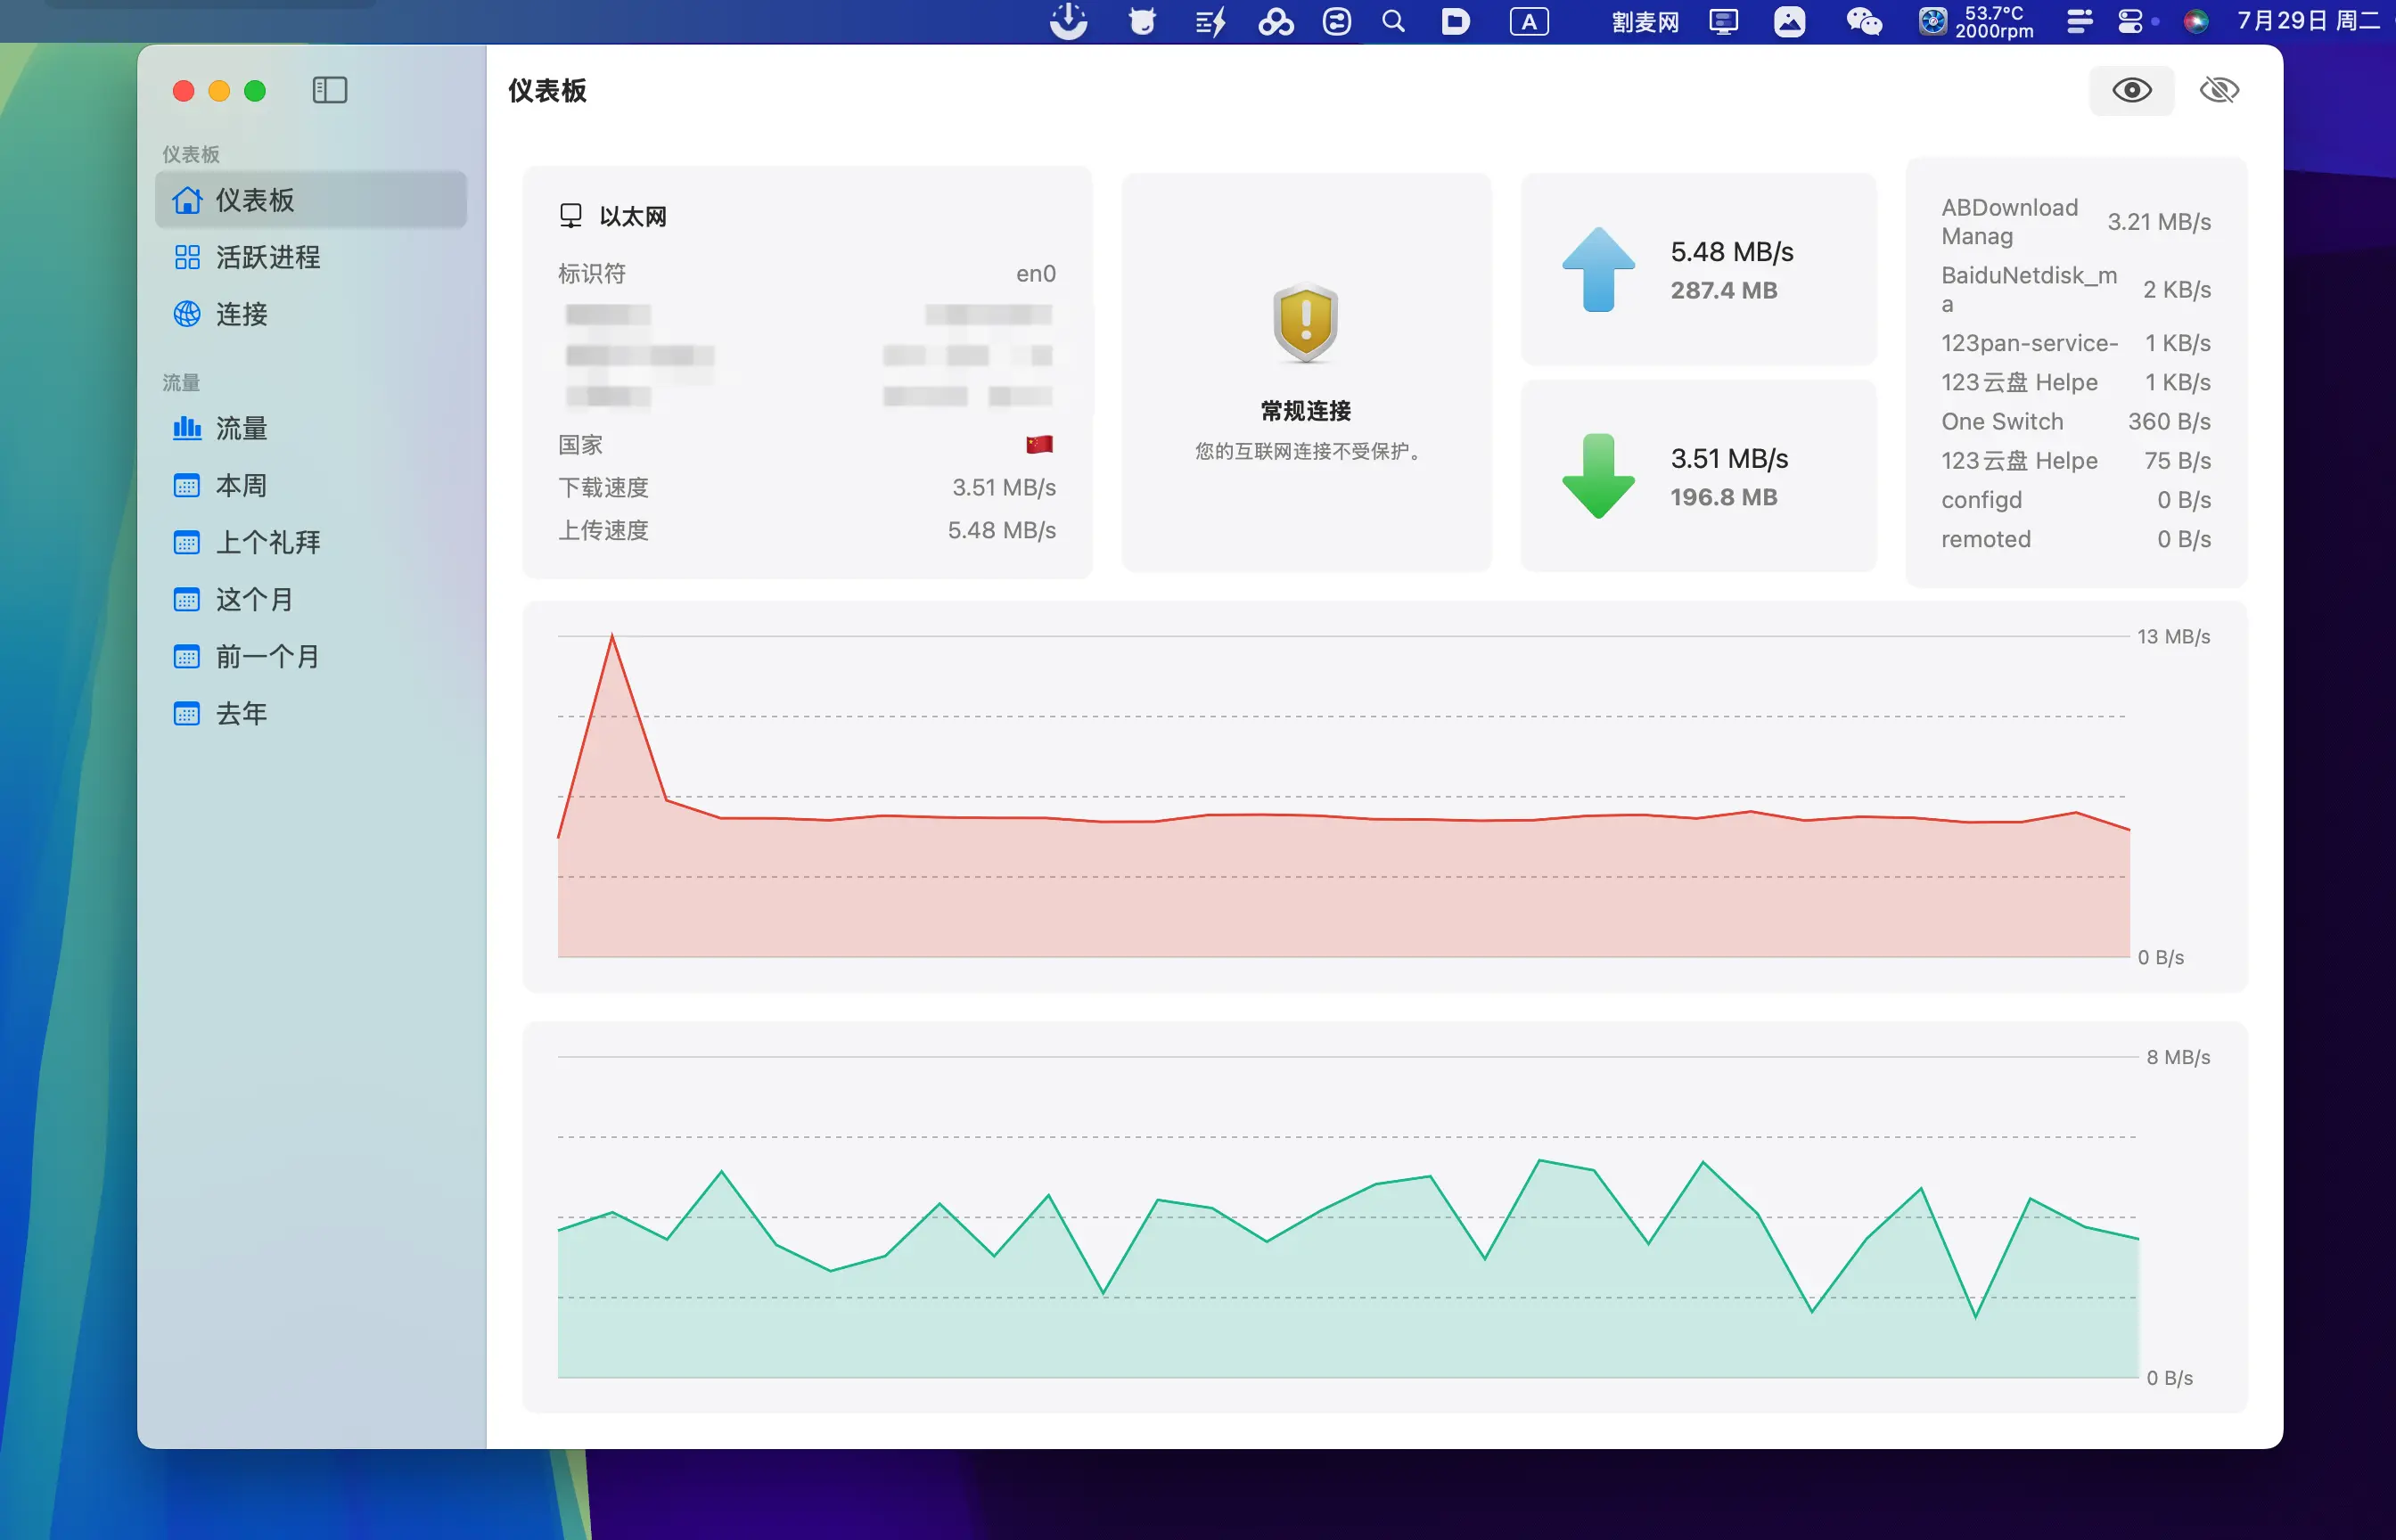This screenshot has width=2396, height=1540.
Task: Select 上个礼拜 traffic period
Action: [x=267, y=543]
